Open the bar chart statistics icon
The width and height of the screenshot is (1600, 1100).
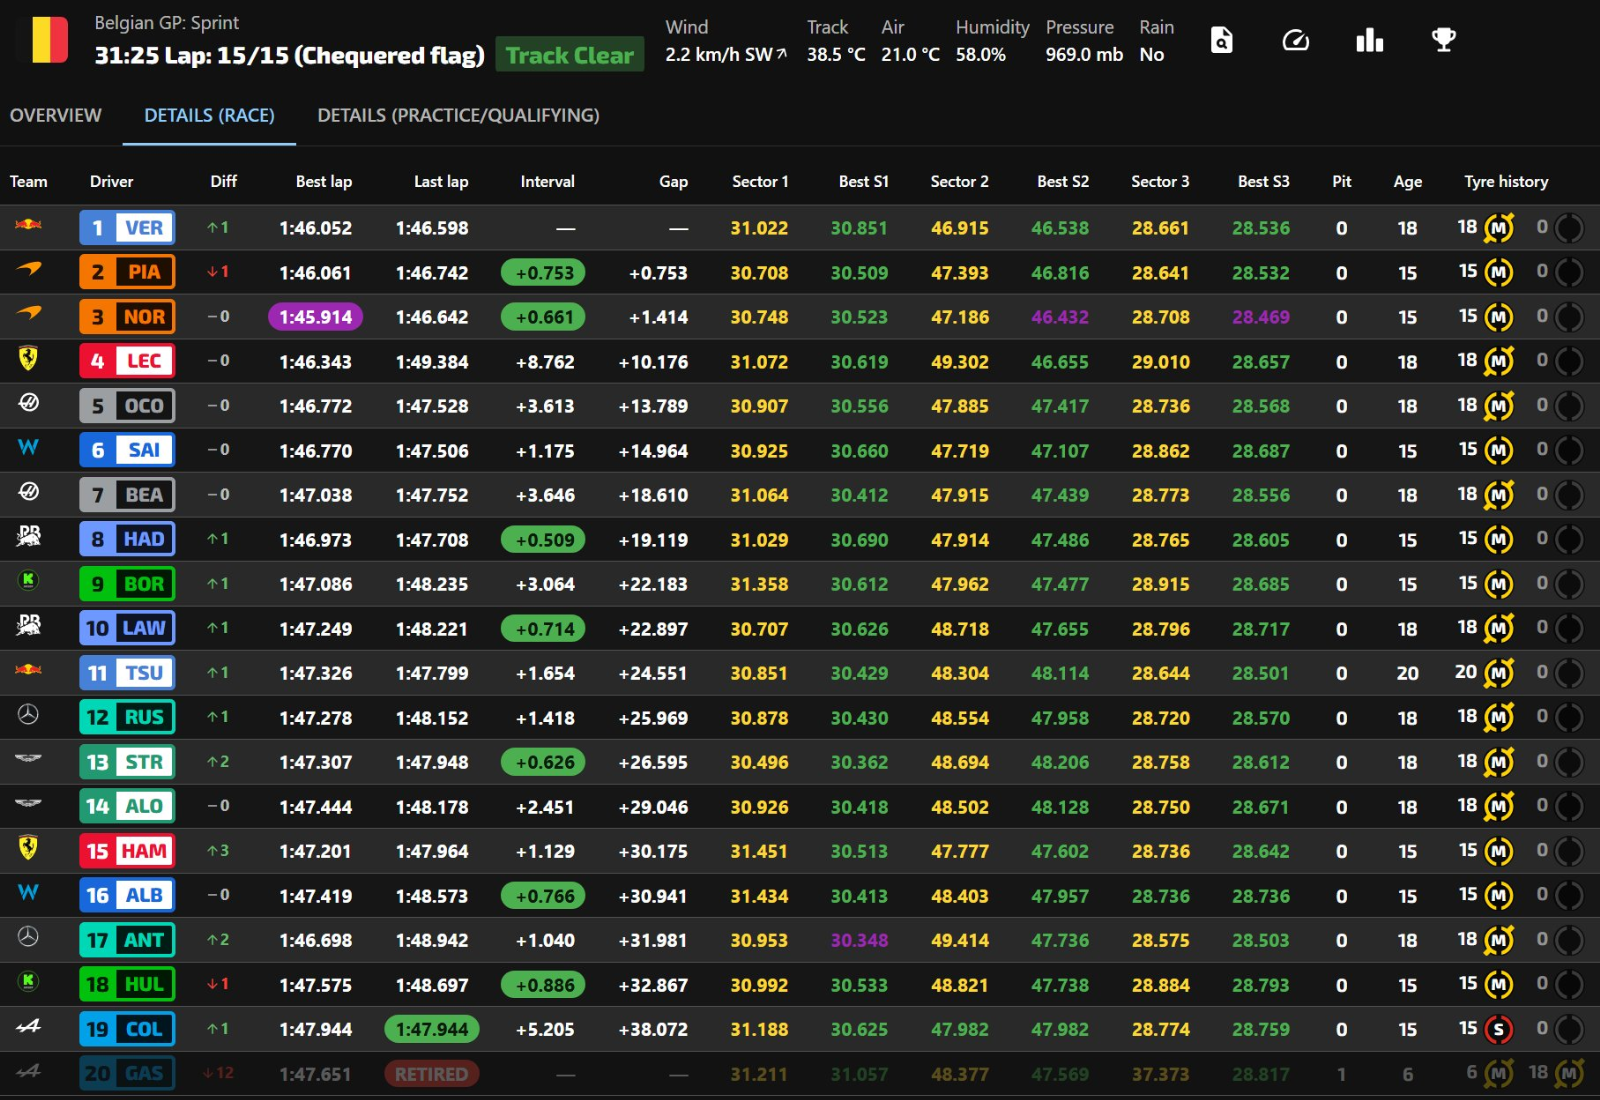click(1369, 41)
